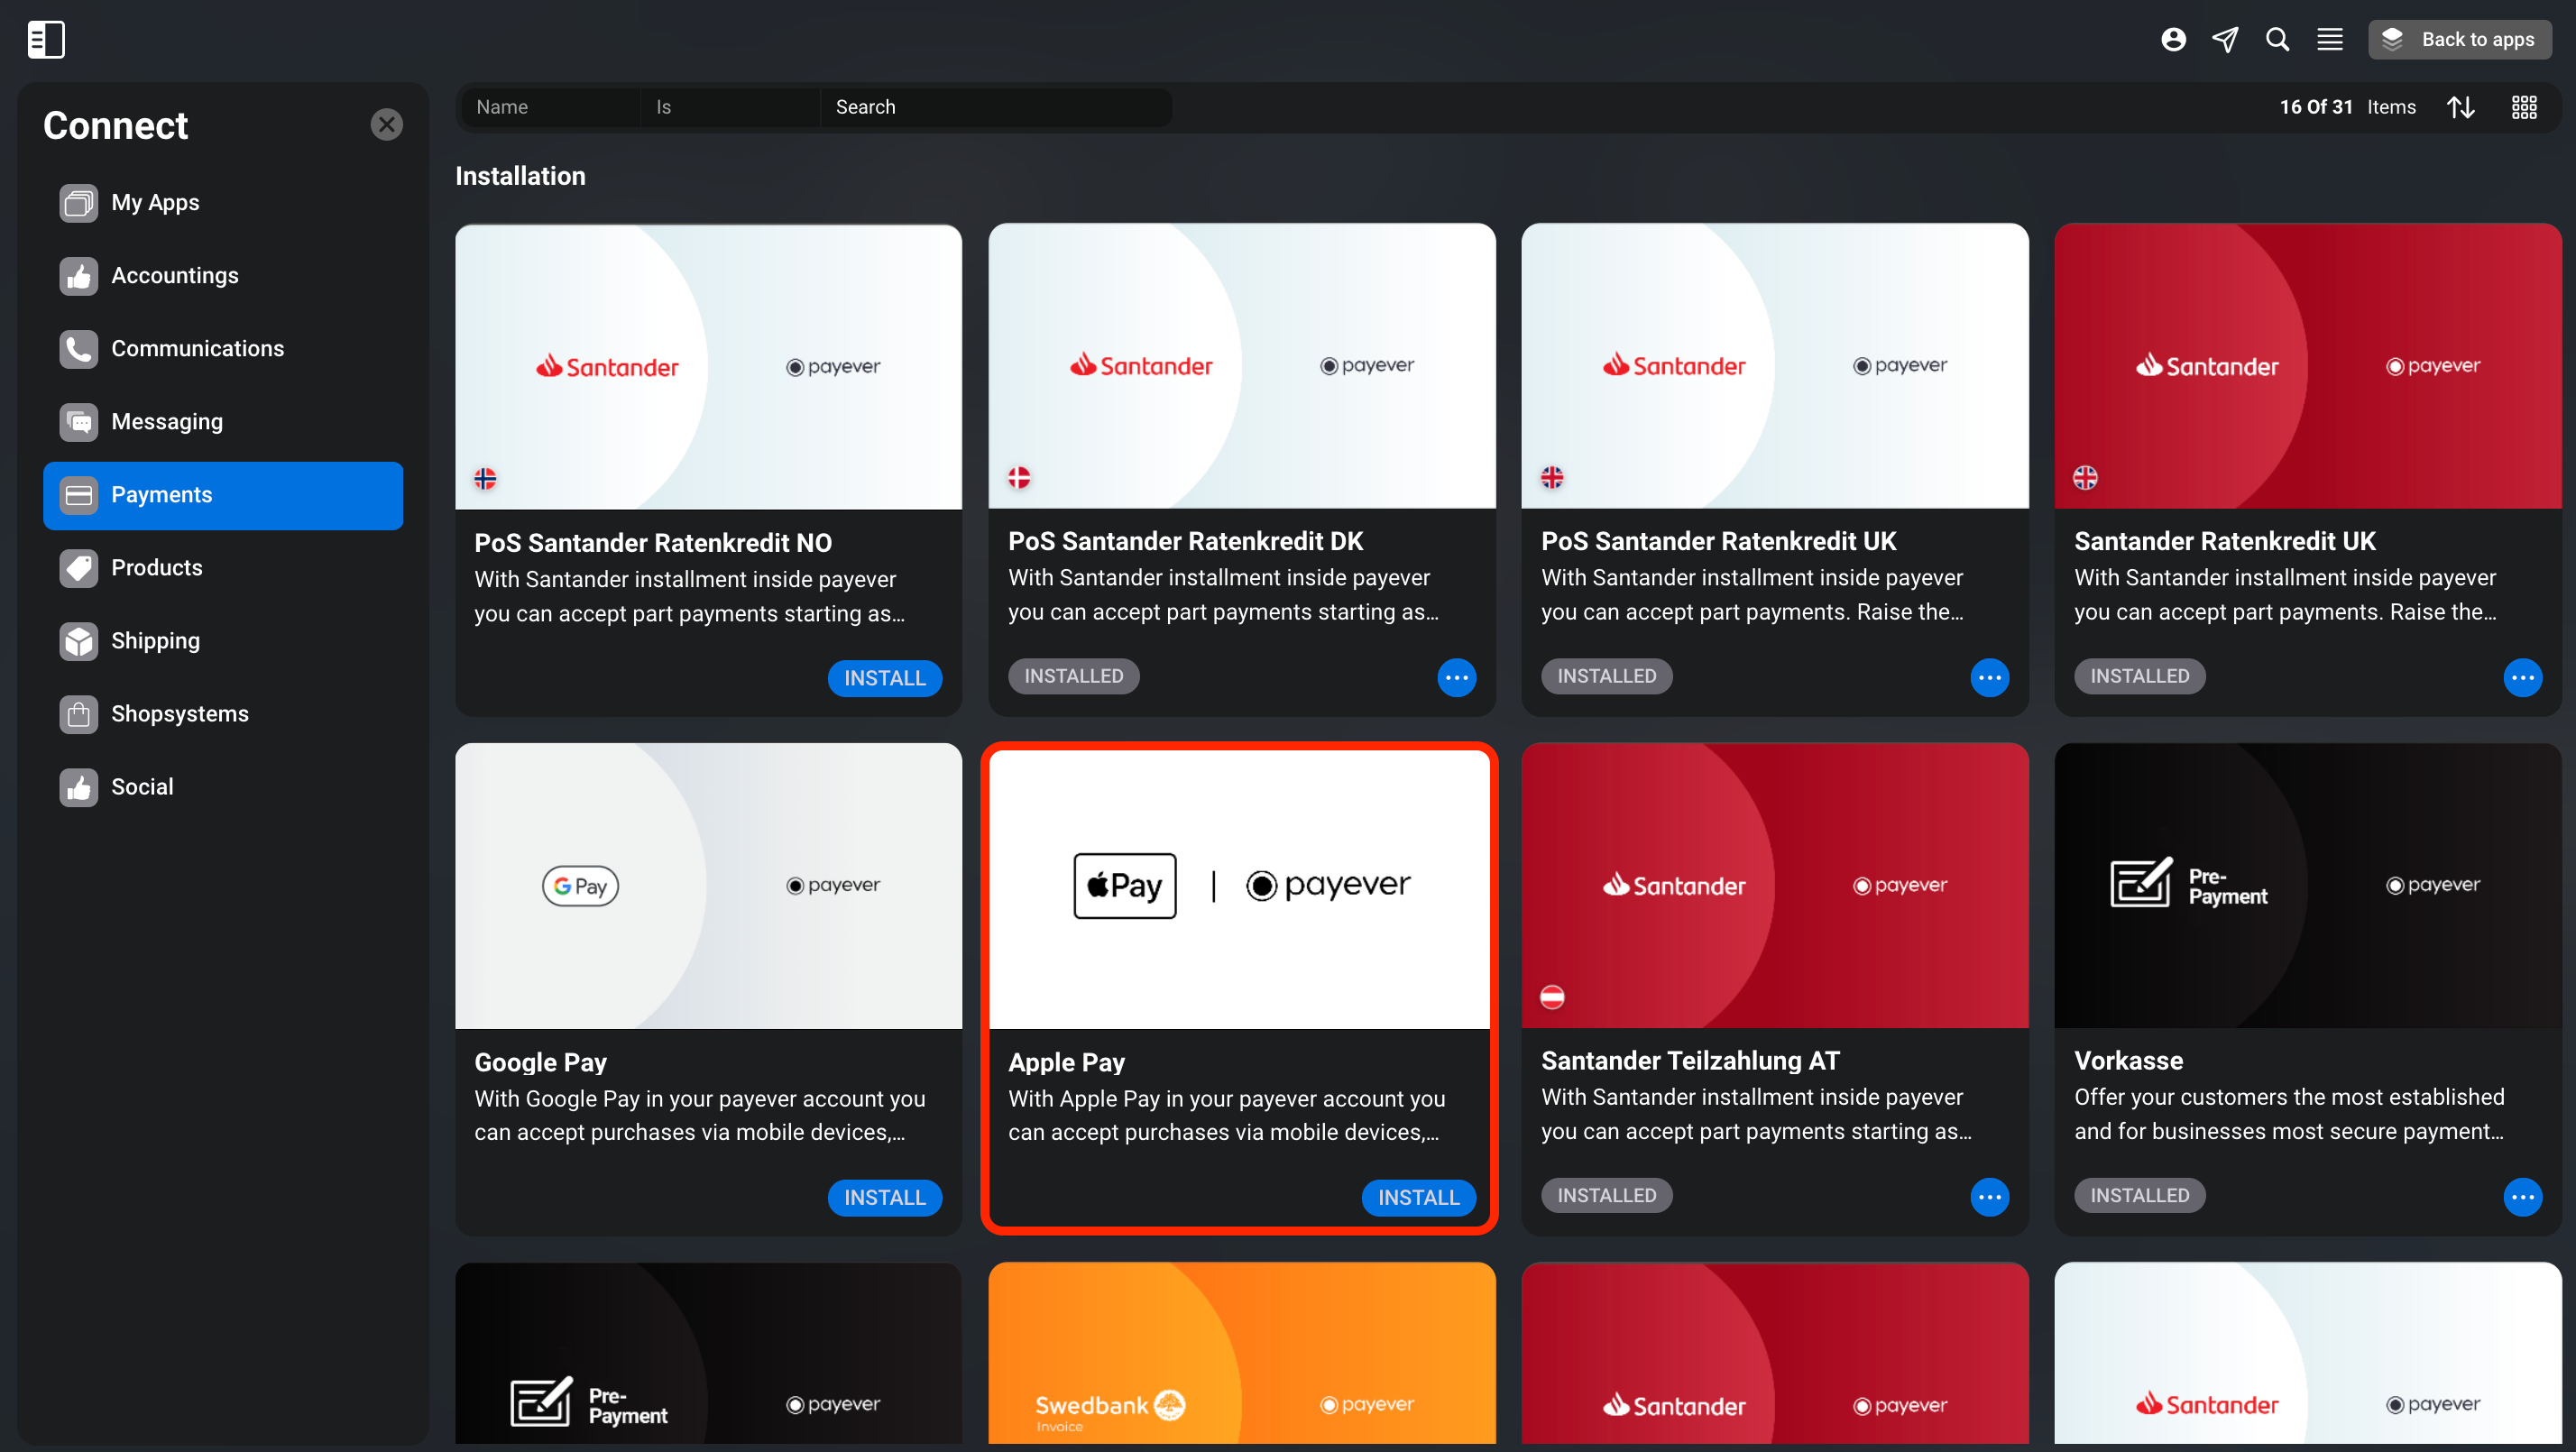Click the sort order arrows icon

tap(2461, 107)
